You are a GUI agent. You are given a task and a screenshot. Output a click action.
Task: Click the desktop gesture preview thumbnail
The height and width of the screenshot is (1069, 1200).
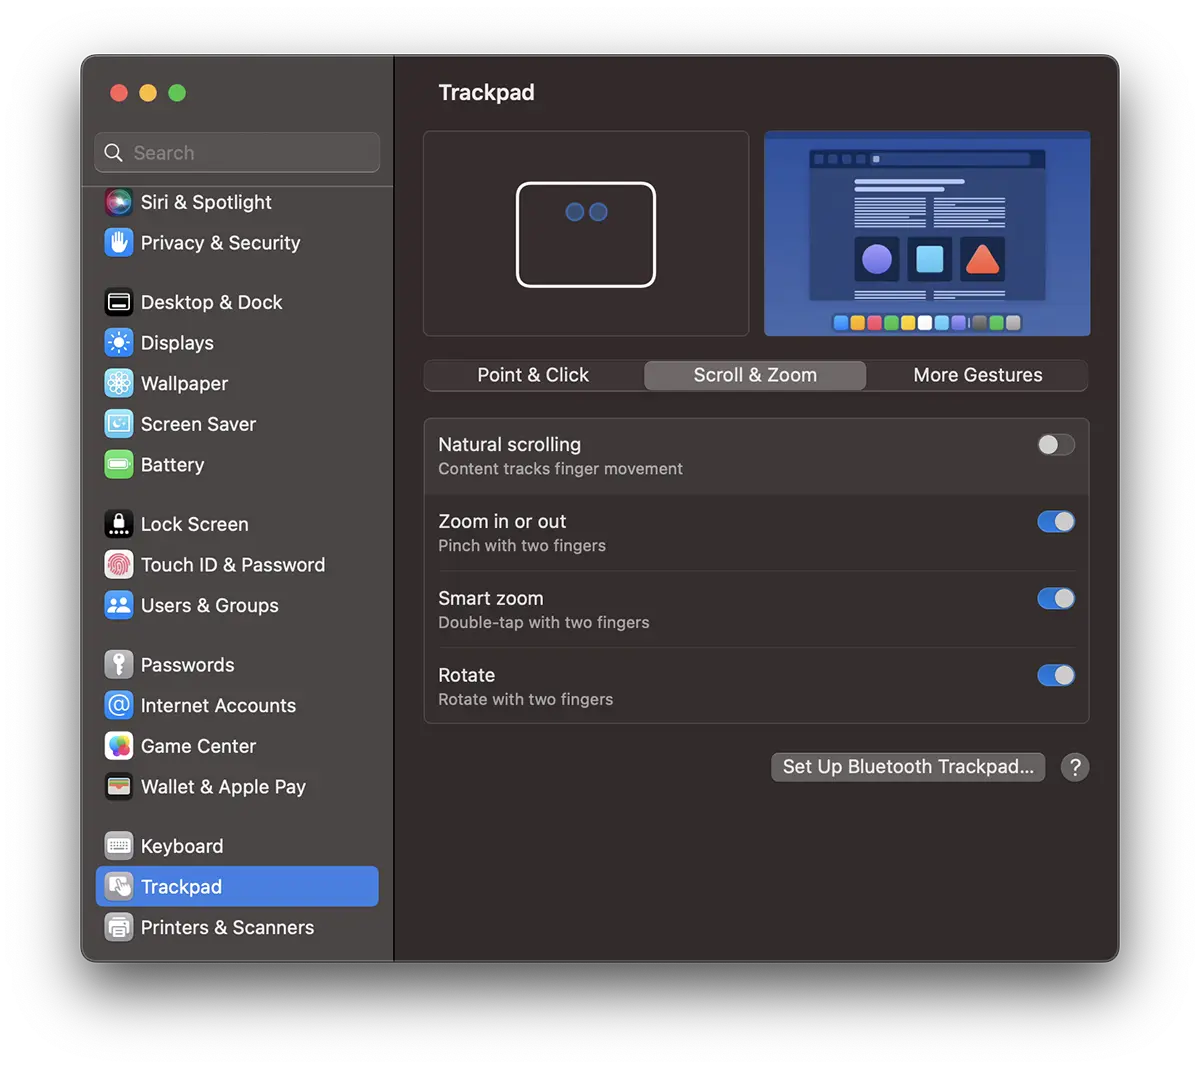pos(926,233)
